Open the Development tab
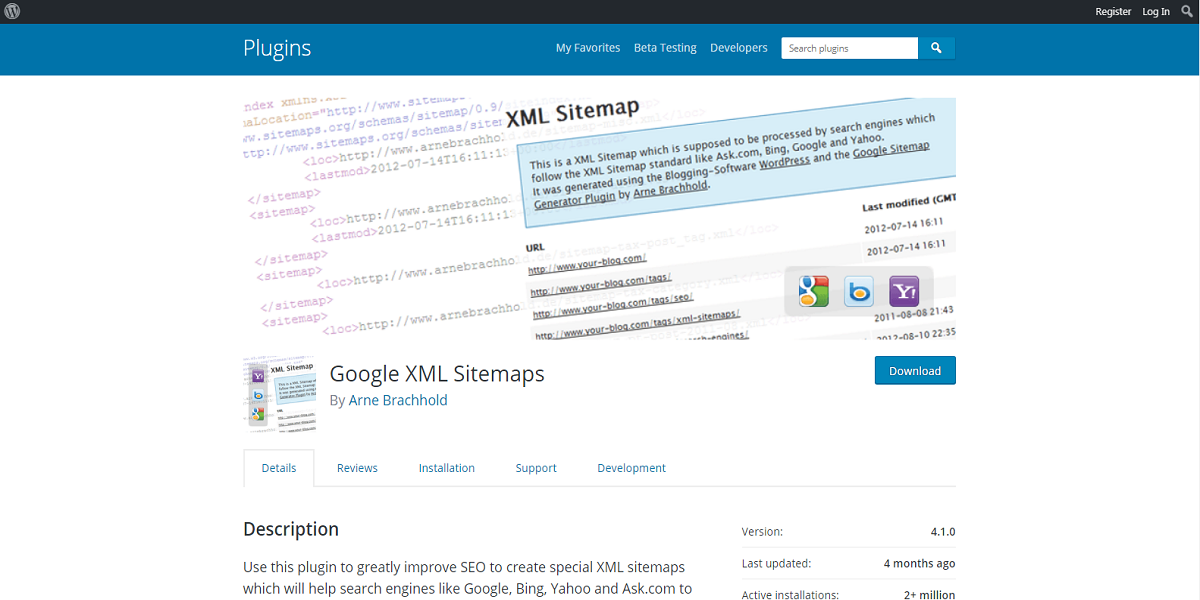The image size is (1200, 600). click(x=631, y=468)
